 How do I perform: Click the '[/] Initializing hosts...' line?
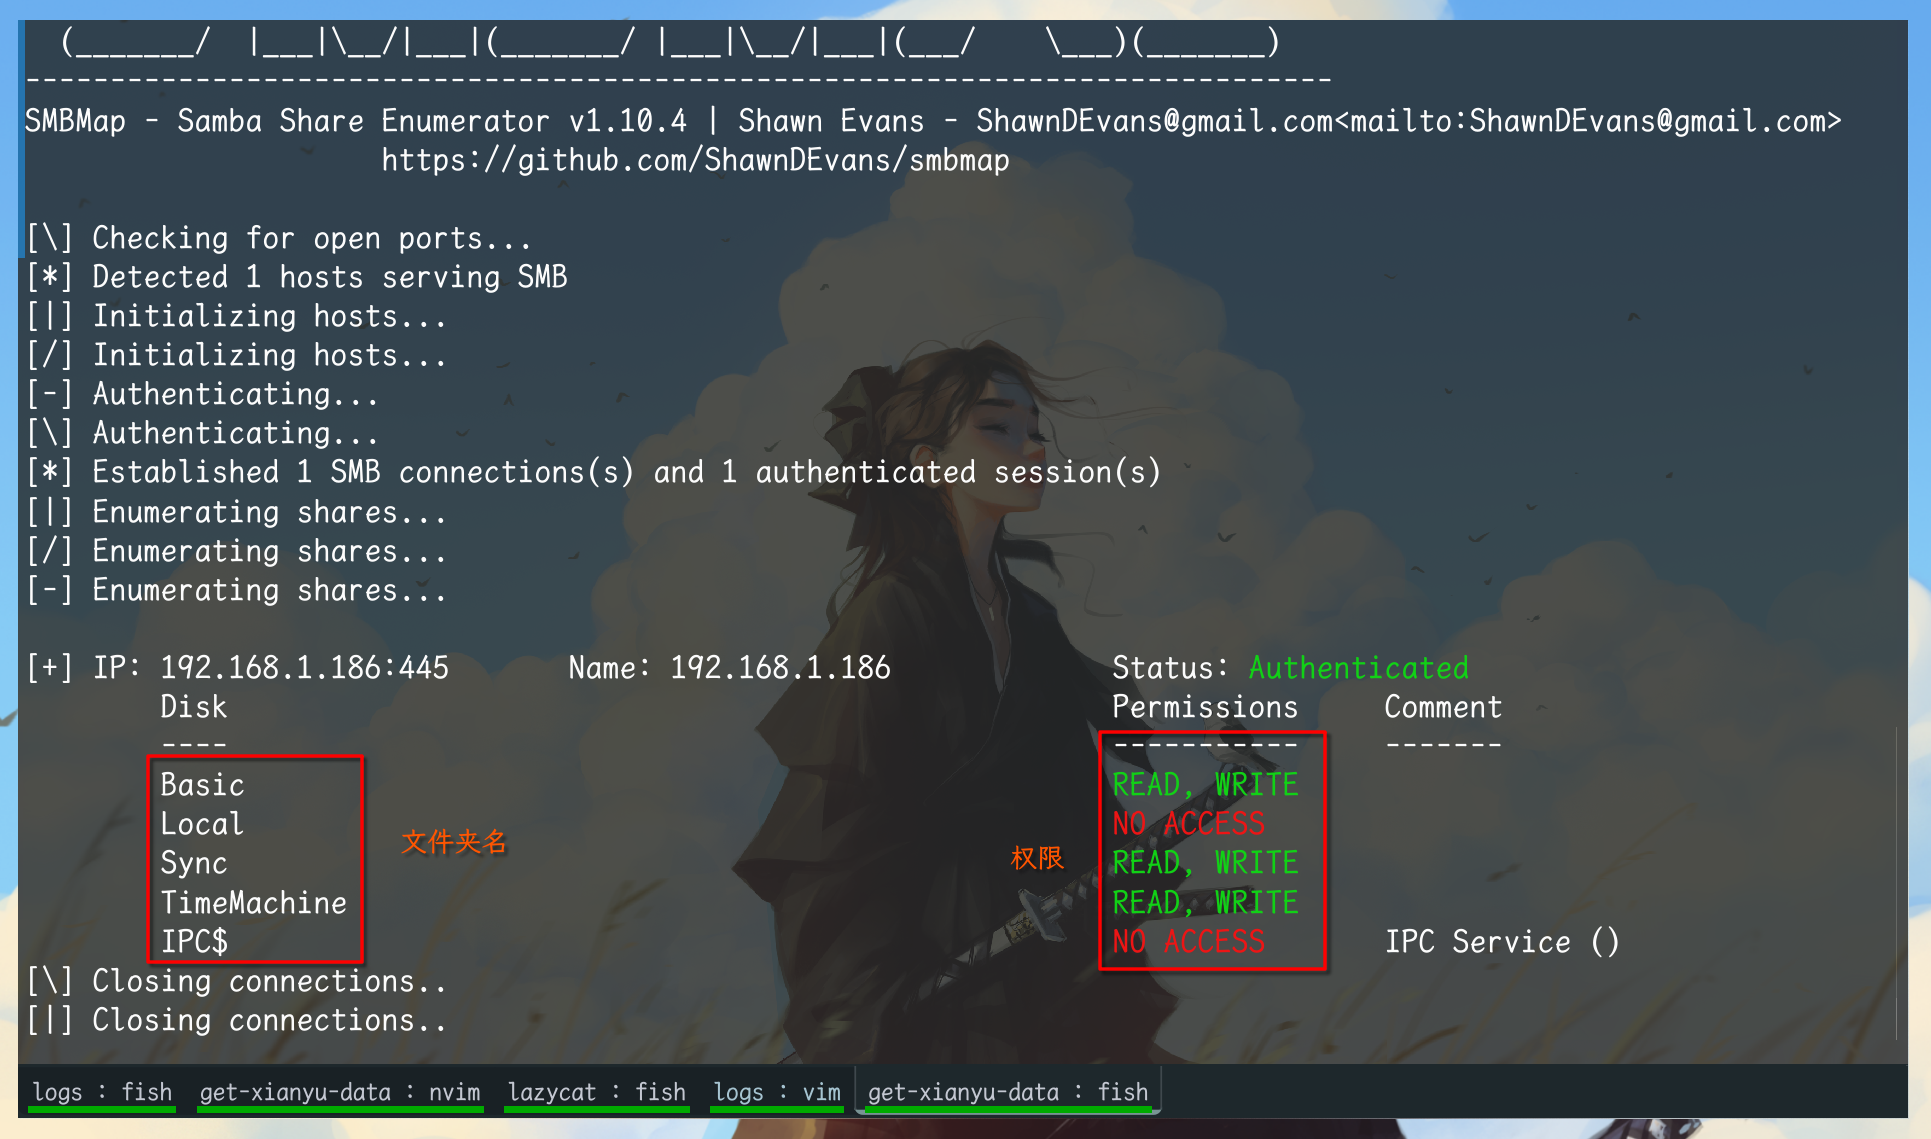pyautogui.click(x=236, y=355)
